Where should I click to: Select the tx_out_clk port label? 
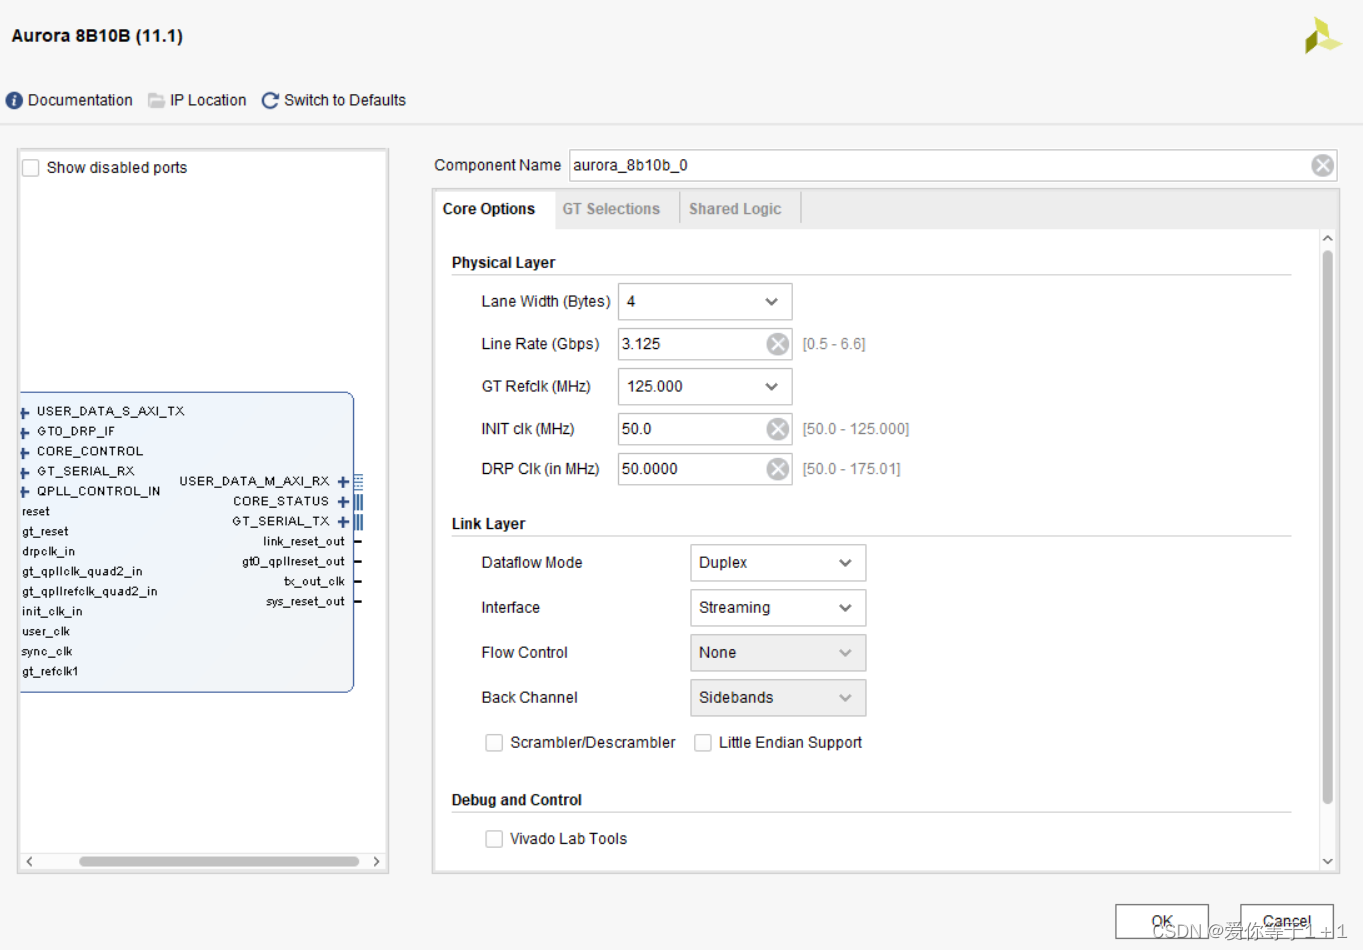(314, 582)
